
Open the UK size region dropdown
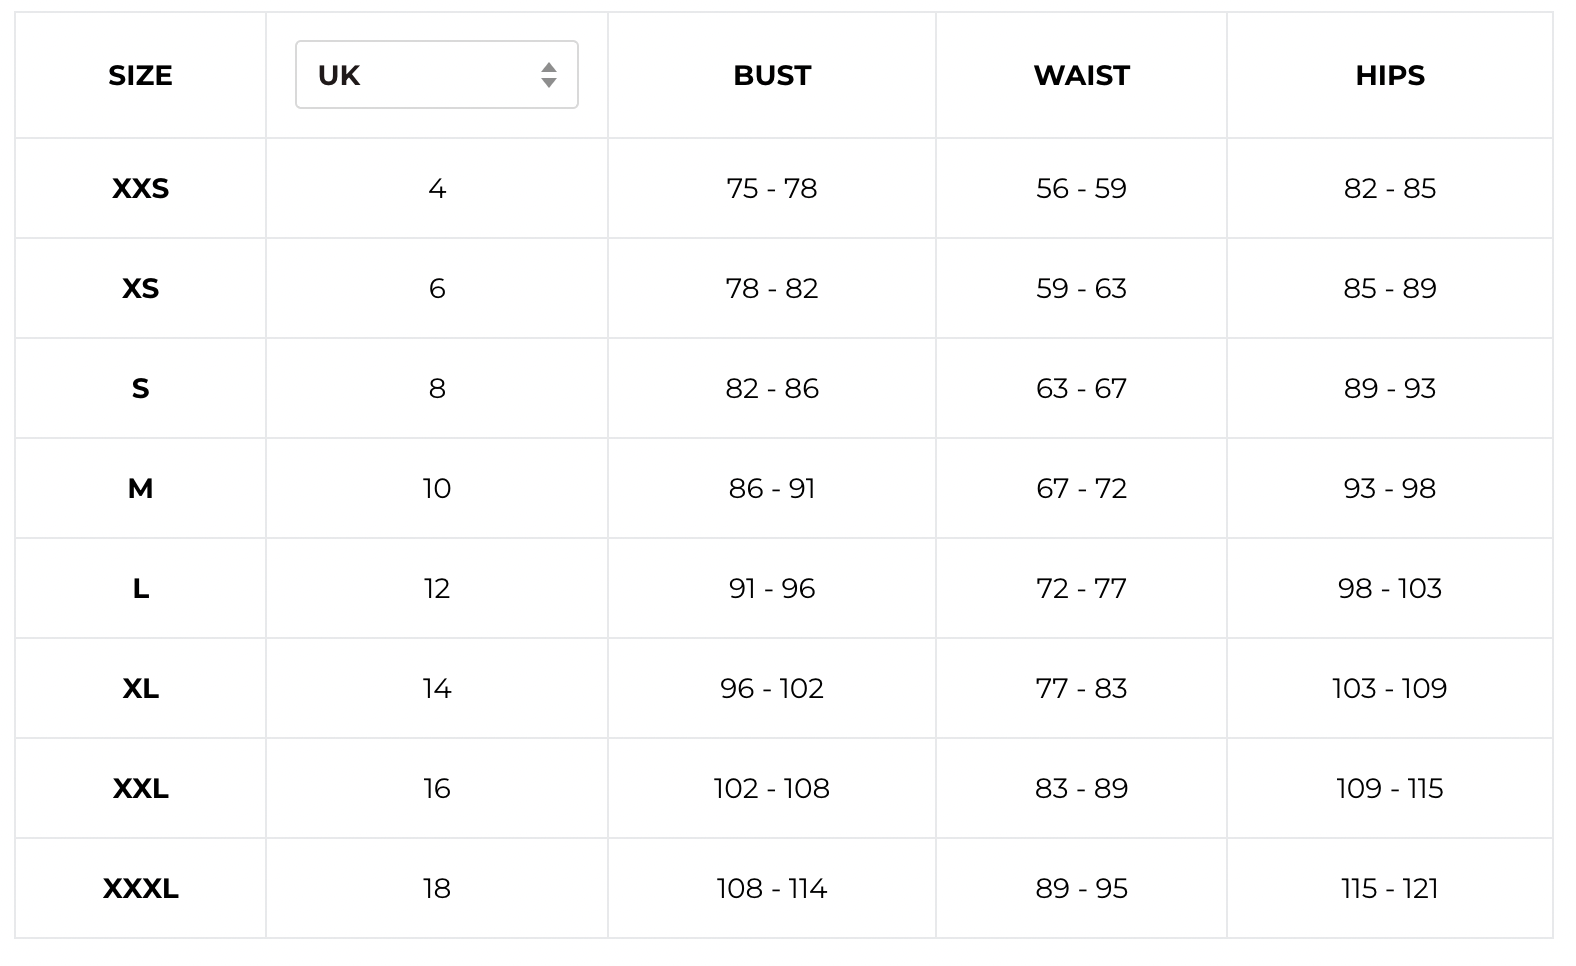[x=436, y=75]
